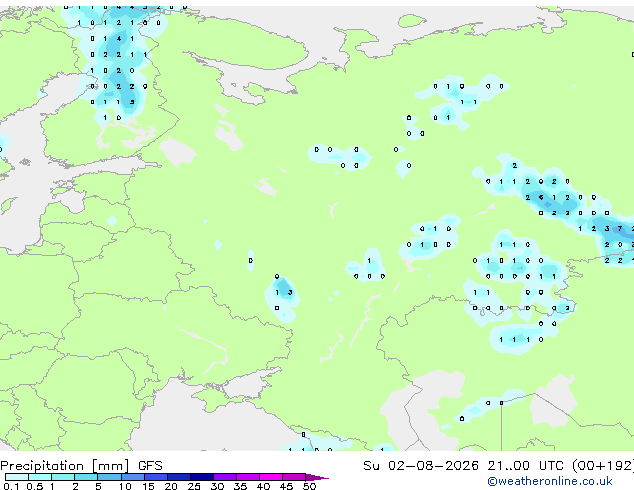The image size is (634, 490).
Task: Open the weatheronline.co.uk copyright link
Action: click(550, 481)
